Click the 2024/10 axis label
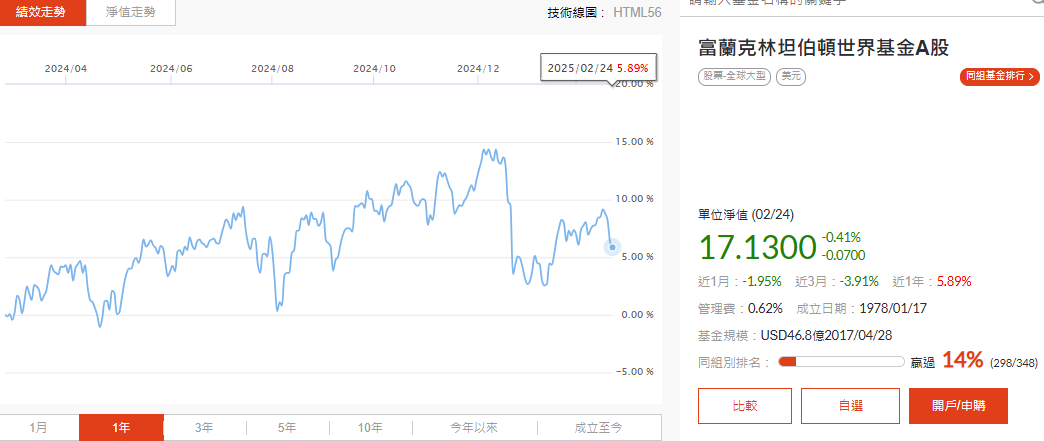The image size is (1044, 441). pyautogui.click(x=374, y=69)
